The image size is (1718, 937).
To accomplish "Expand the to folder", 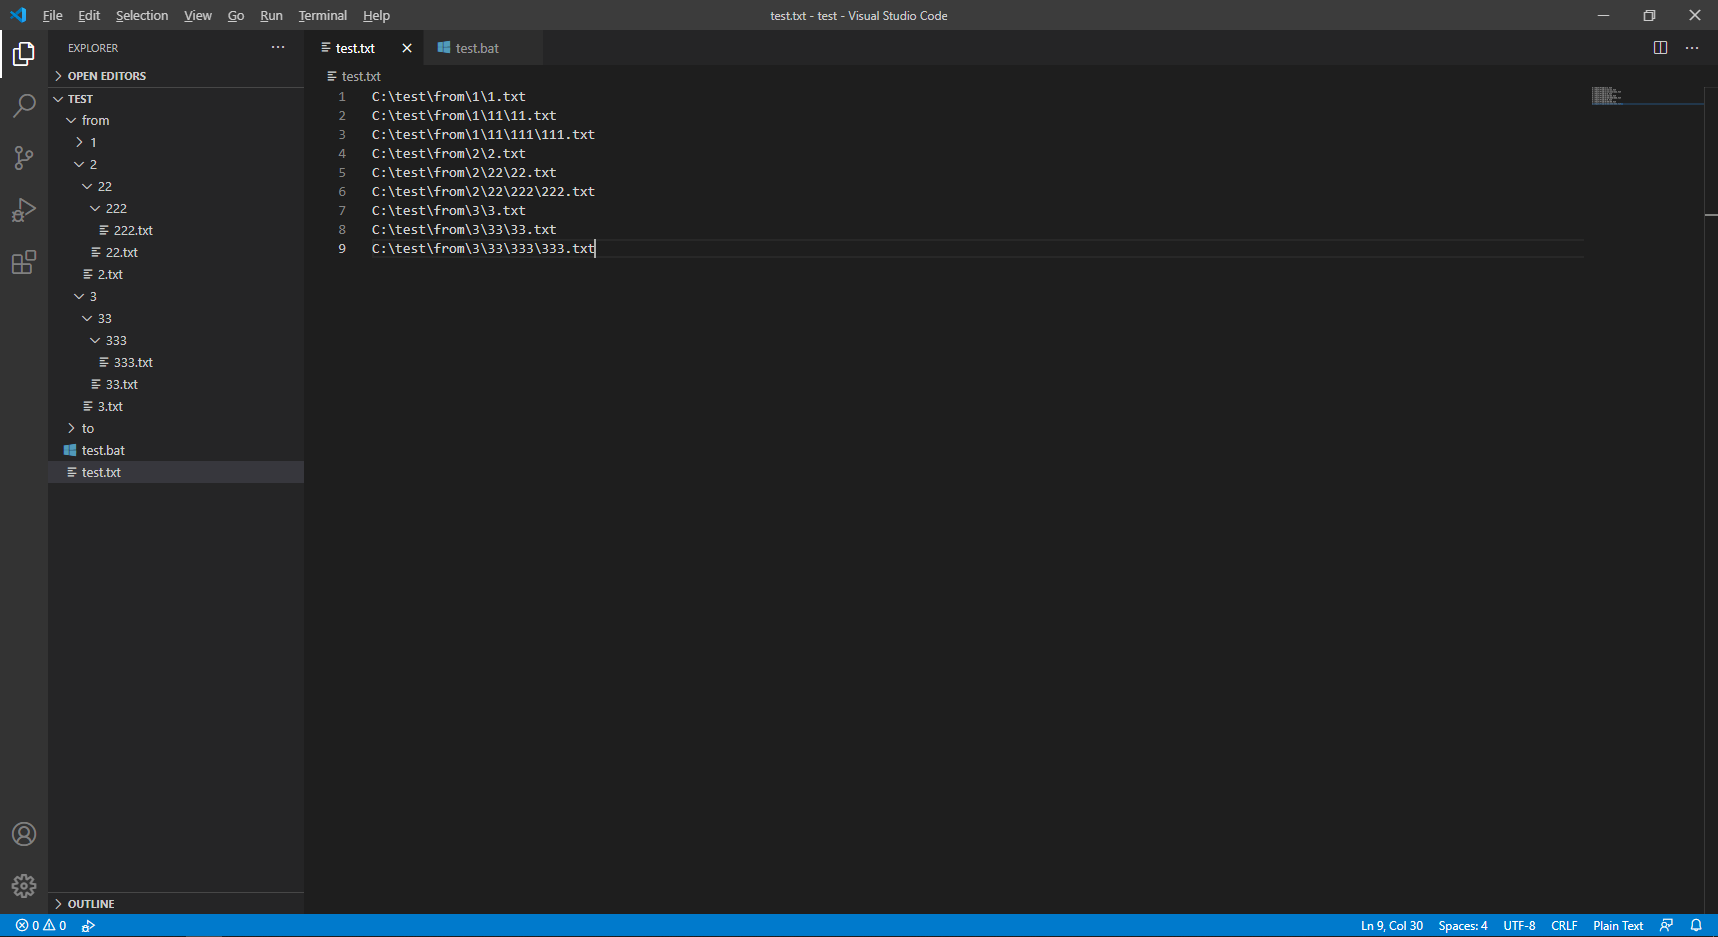I will 71,428.
